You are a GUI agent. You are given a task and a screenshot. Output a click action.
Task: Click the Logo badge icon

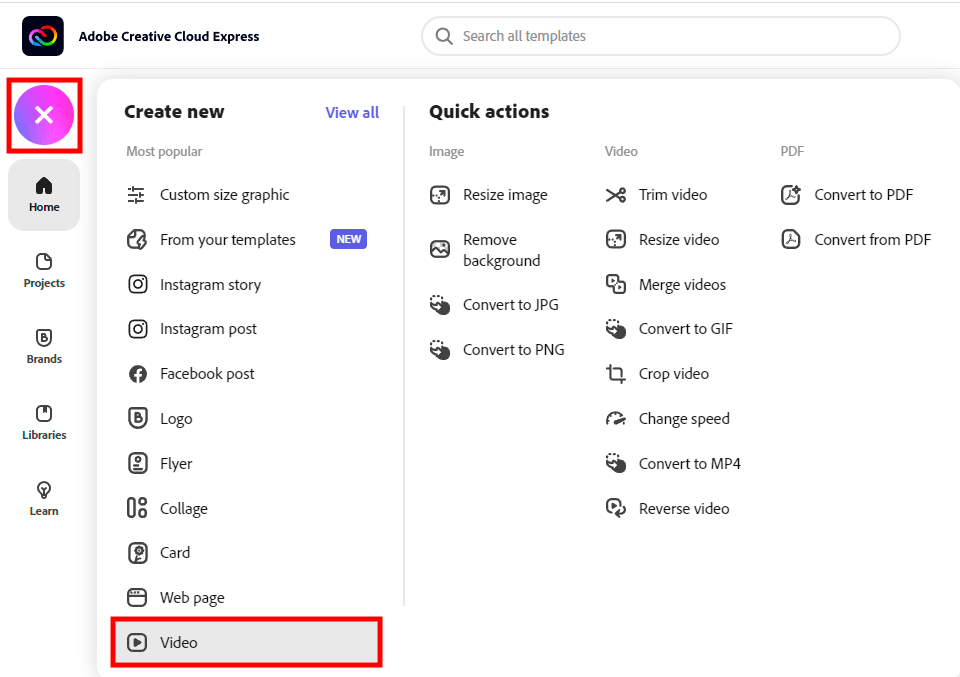pos(138,419)
